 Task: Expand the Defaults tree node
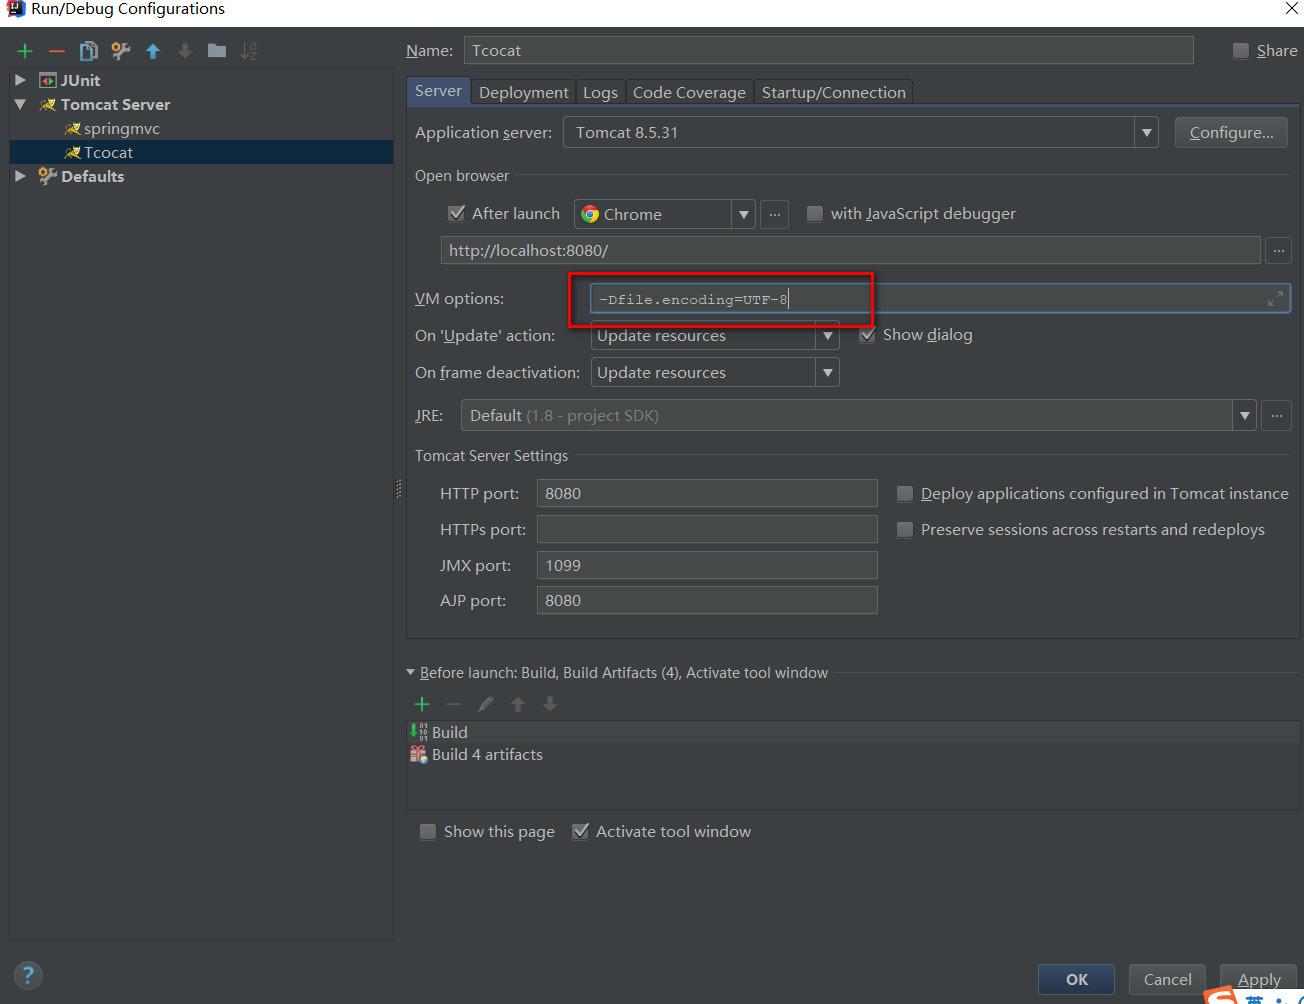(x=20, y=175)
